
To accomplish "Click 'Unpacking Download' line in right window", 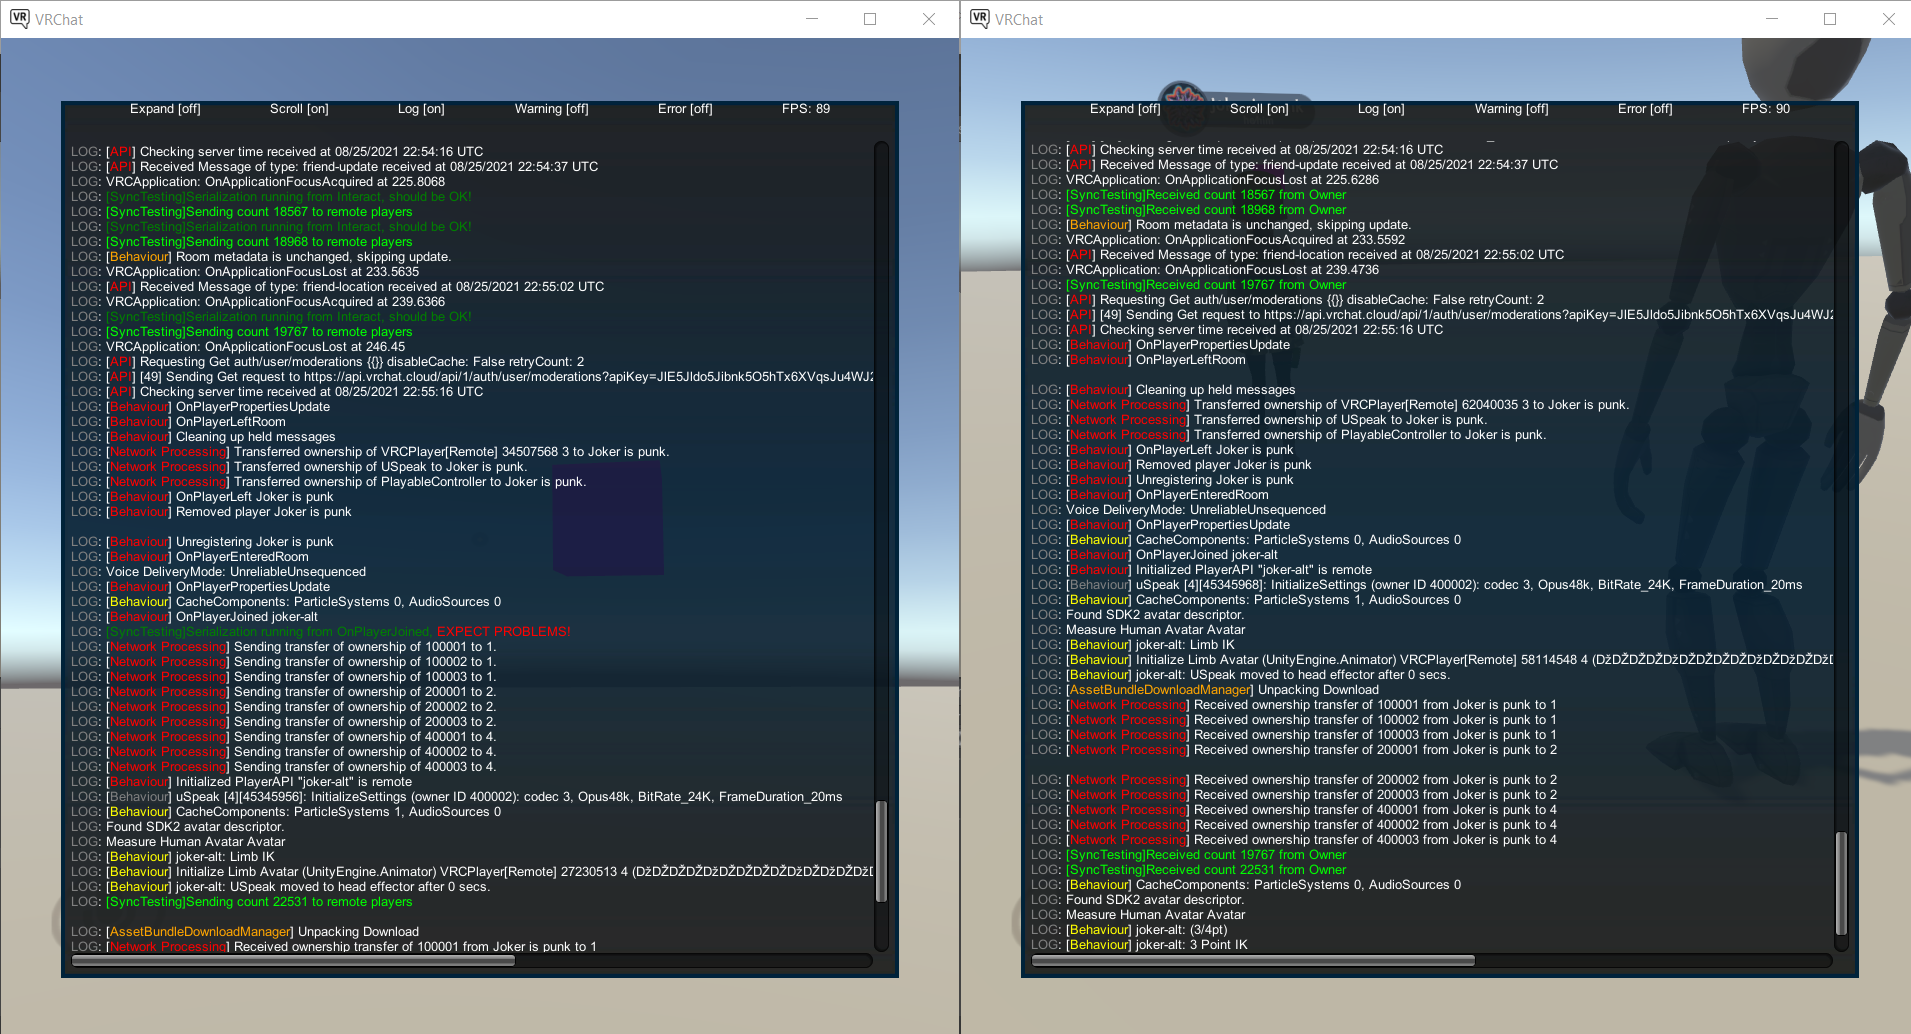I will point(1205,690).
